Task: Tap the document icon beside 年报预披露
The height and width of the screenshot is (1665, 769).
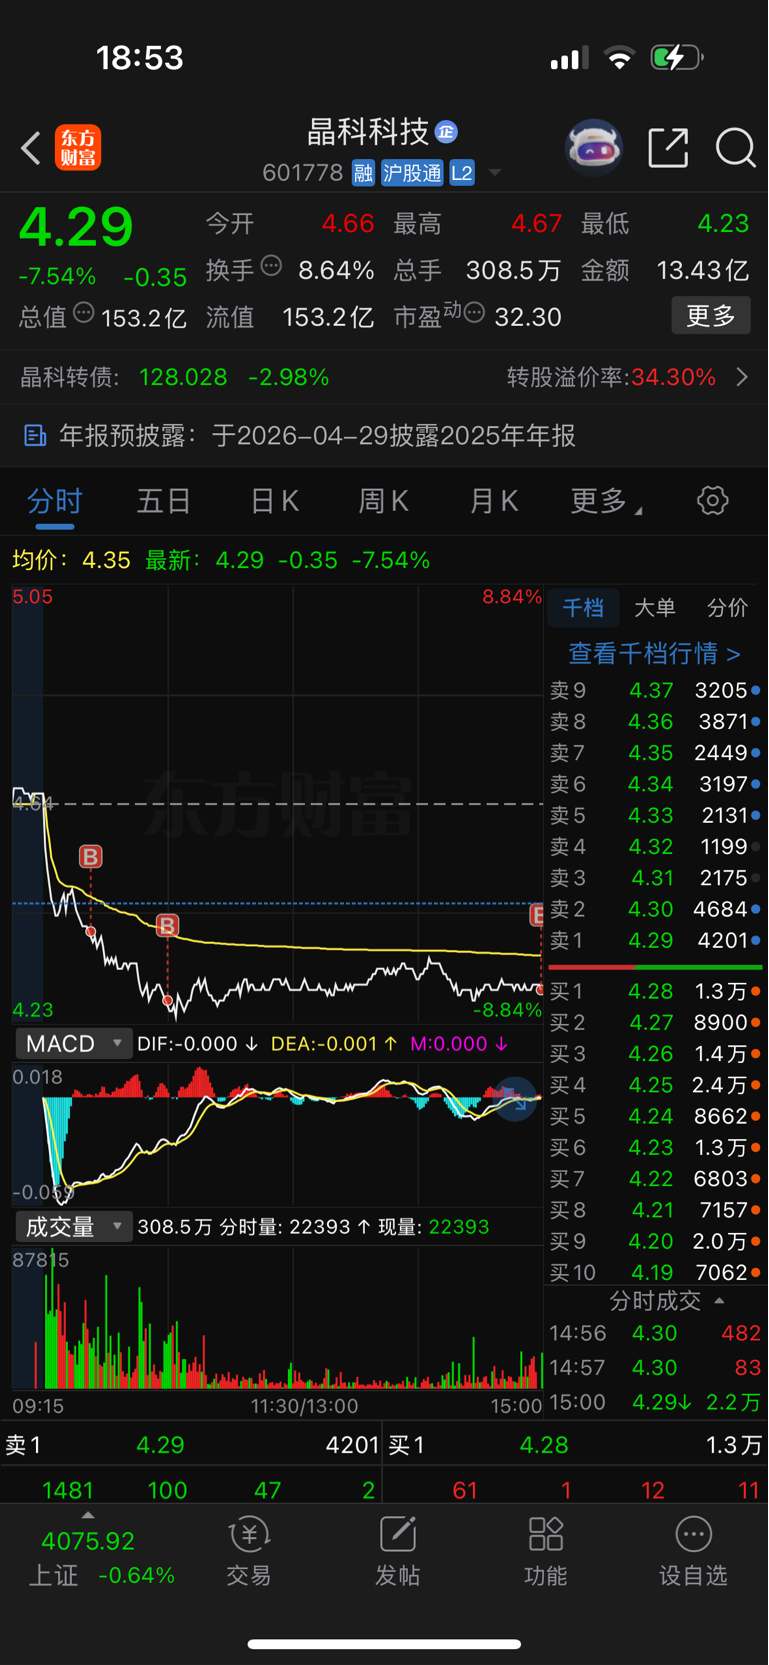Action: click(35, 436)
